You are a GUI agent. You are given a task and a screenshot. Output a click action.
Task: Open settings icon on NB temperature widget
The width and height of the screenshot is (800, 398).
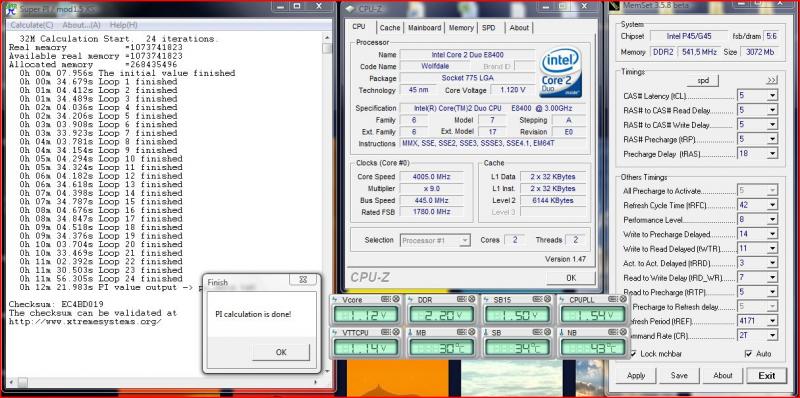pos(613,332)
